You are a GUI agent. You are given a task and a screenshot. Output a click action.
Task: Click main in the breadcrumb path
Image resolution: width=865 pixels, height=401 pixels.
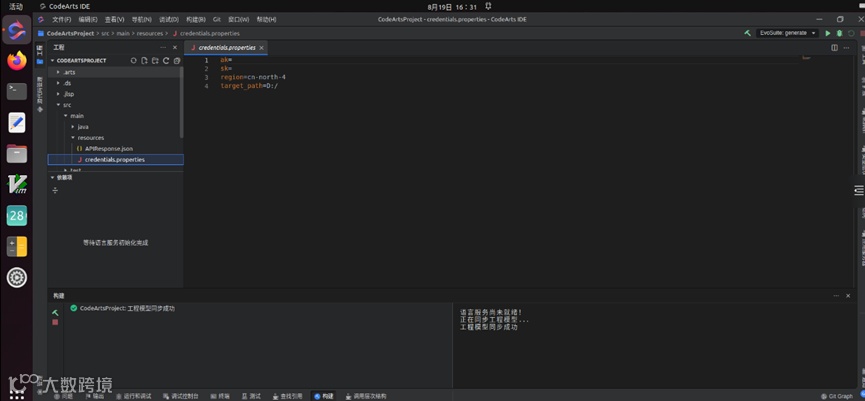pos(122,34)
